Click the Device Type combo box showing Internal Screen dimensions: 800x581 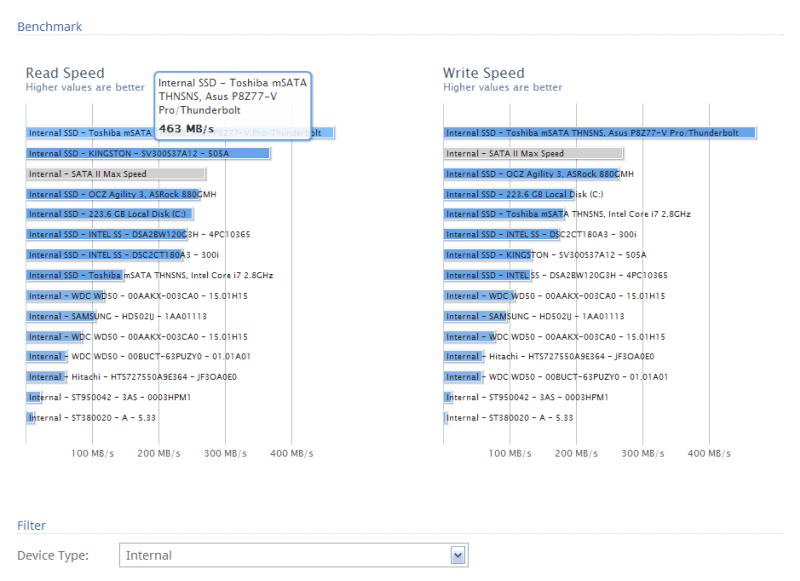point(294,555)
